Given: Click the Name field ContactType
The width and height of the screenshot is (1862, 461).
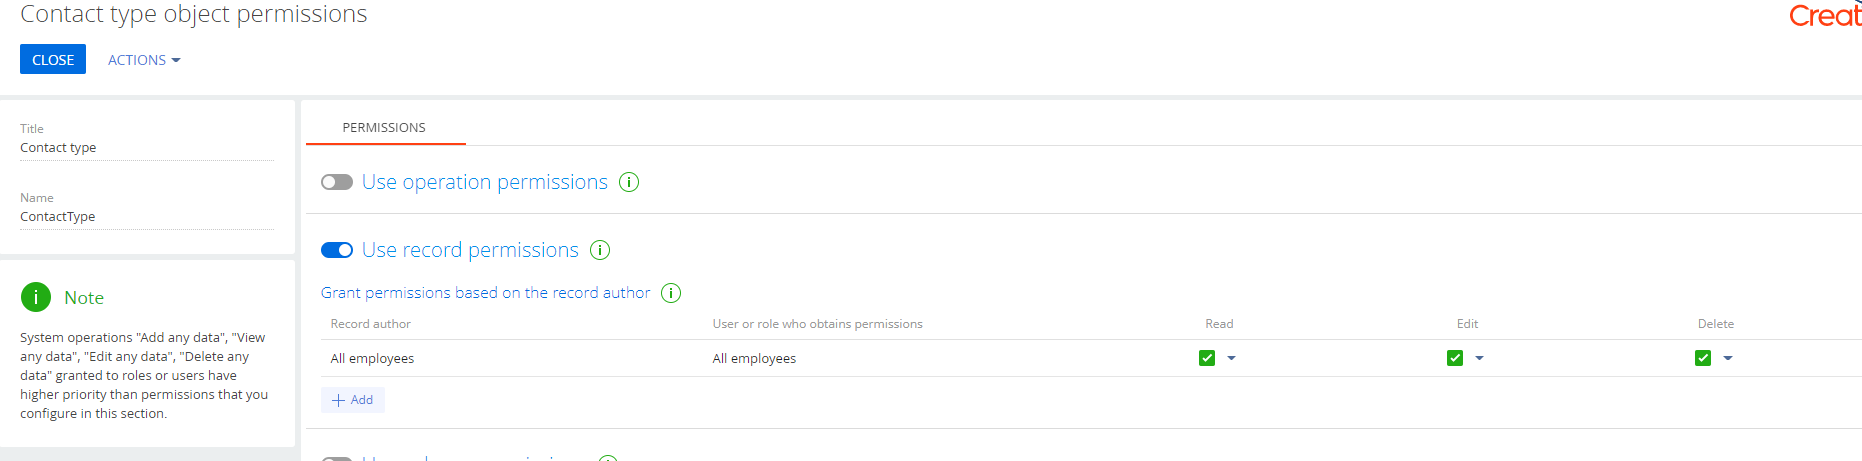Looking at the screenshot, I should click(x=146, y=217).
